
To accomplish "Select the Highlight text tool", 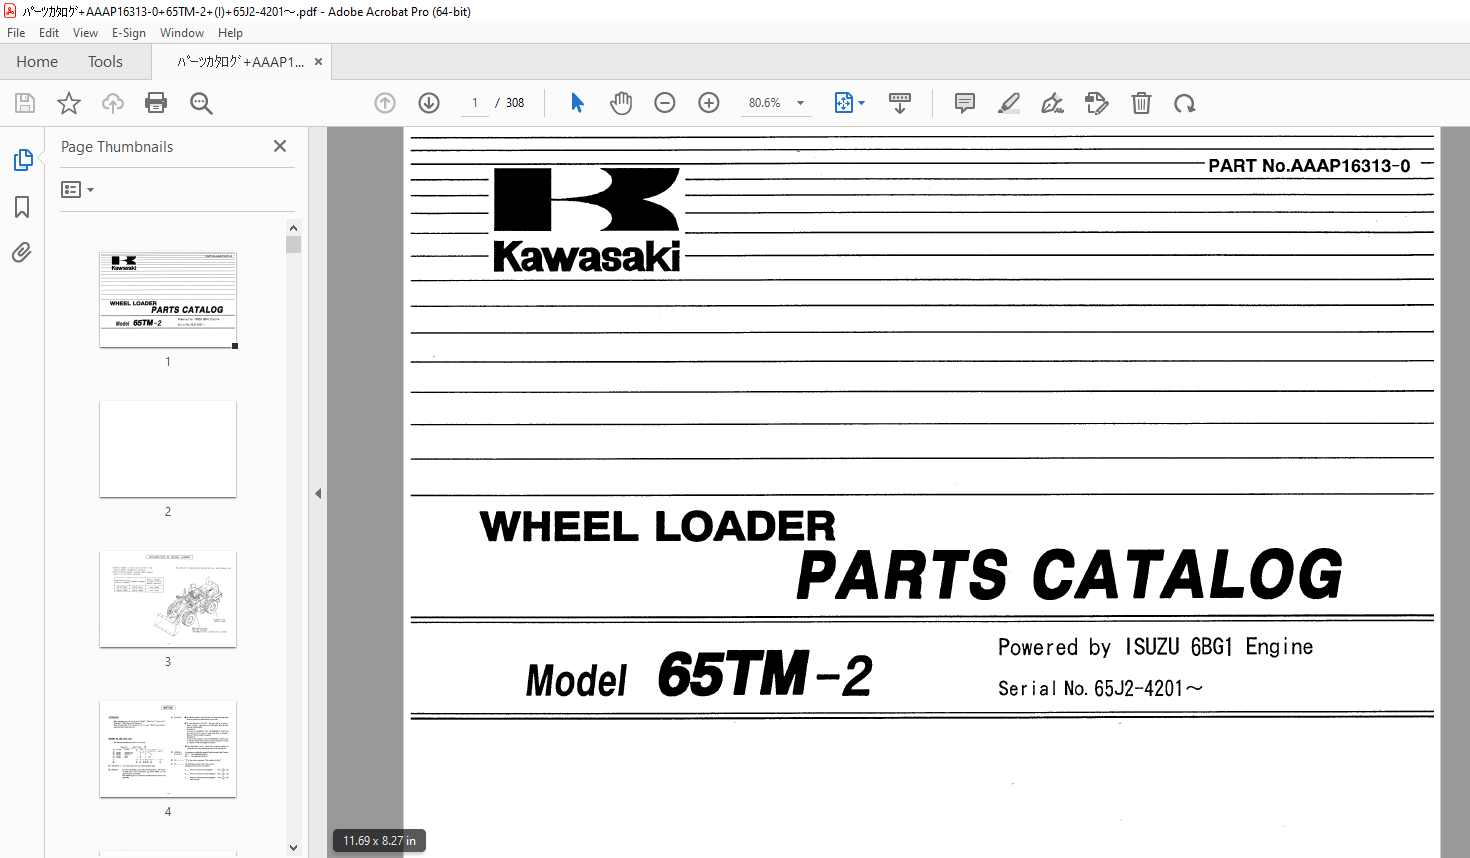I will (x=1009, y=103).
